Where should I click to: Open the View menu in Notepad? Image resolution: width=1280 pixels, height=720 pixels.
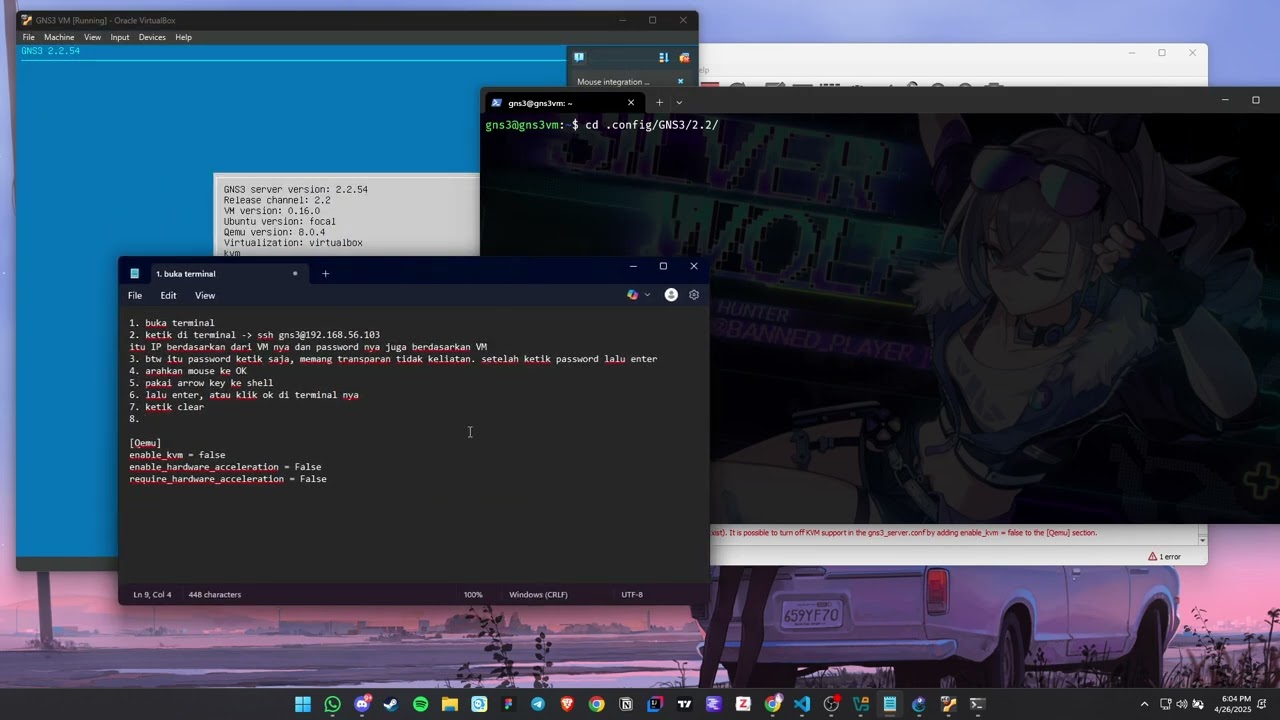click(205, 295)
